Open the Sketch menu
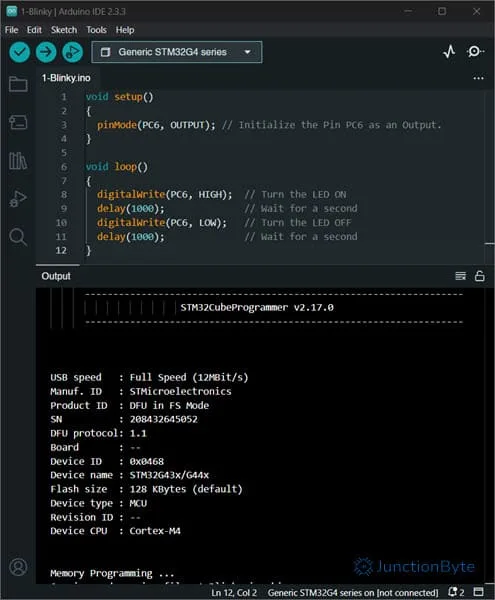 tap(64, 30)
